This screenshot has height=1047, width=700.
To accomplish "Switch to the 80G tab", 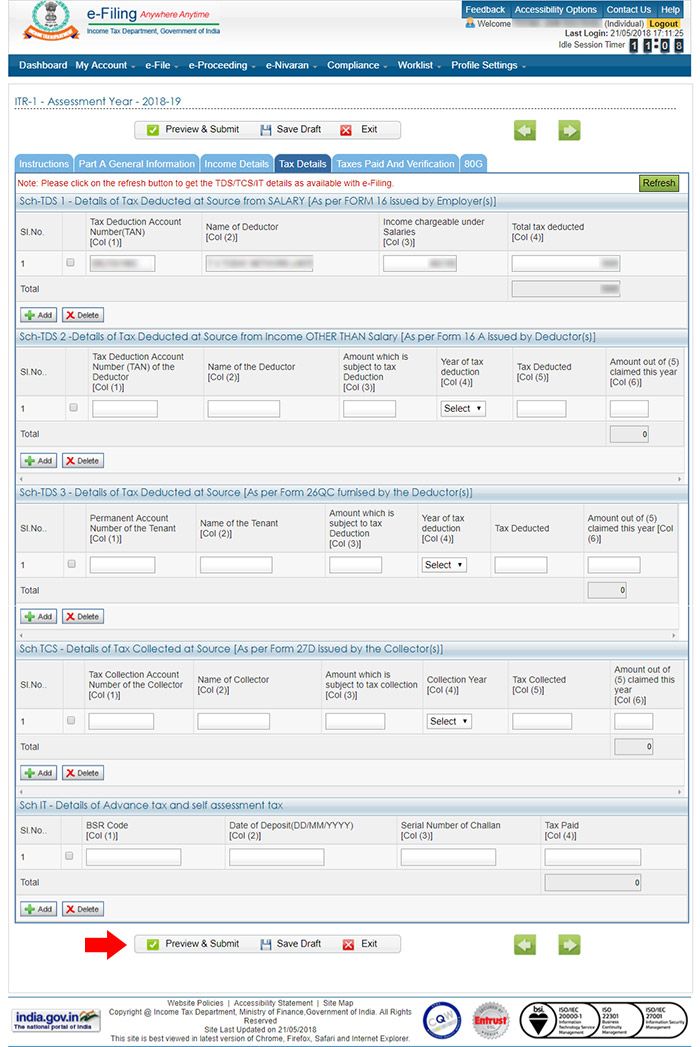I will click(474, 164).
